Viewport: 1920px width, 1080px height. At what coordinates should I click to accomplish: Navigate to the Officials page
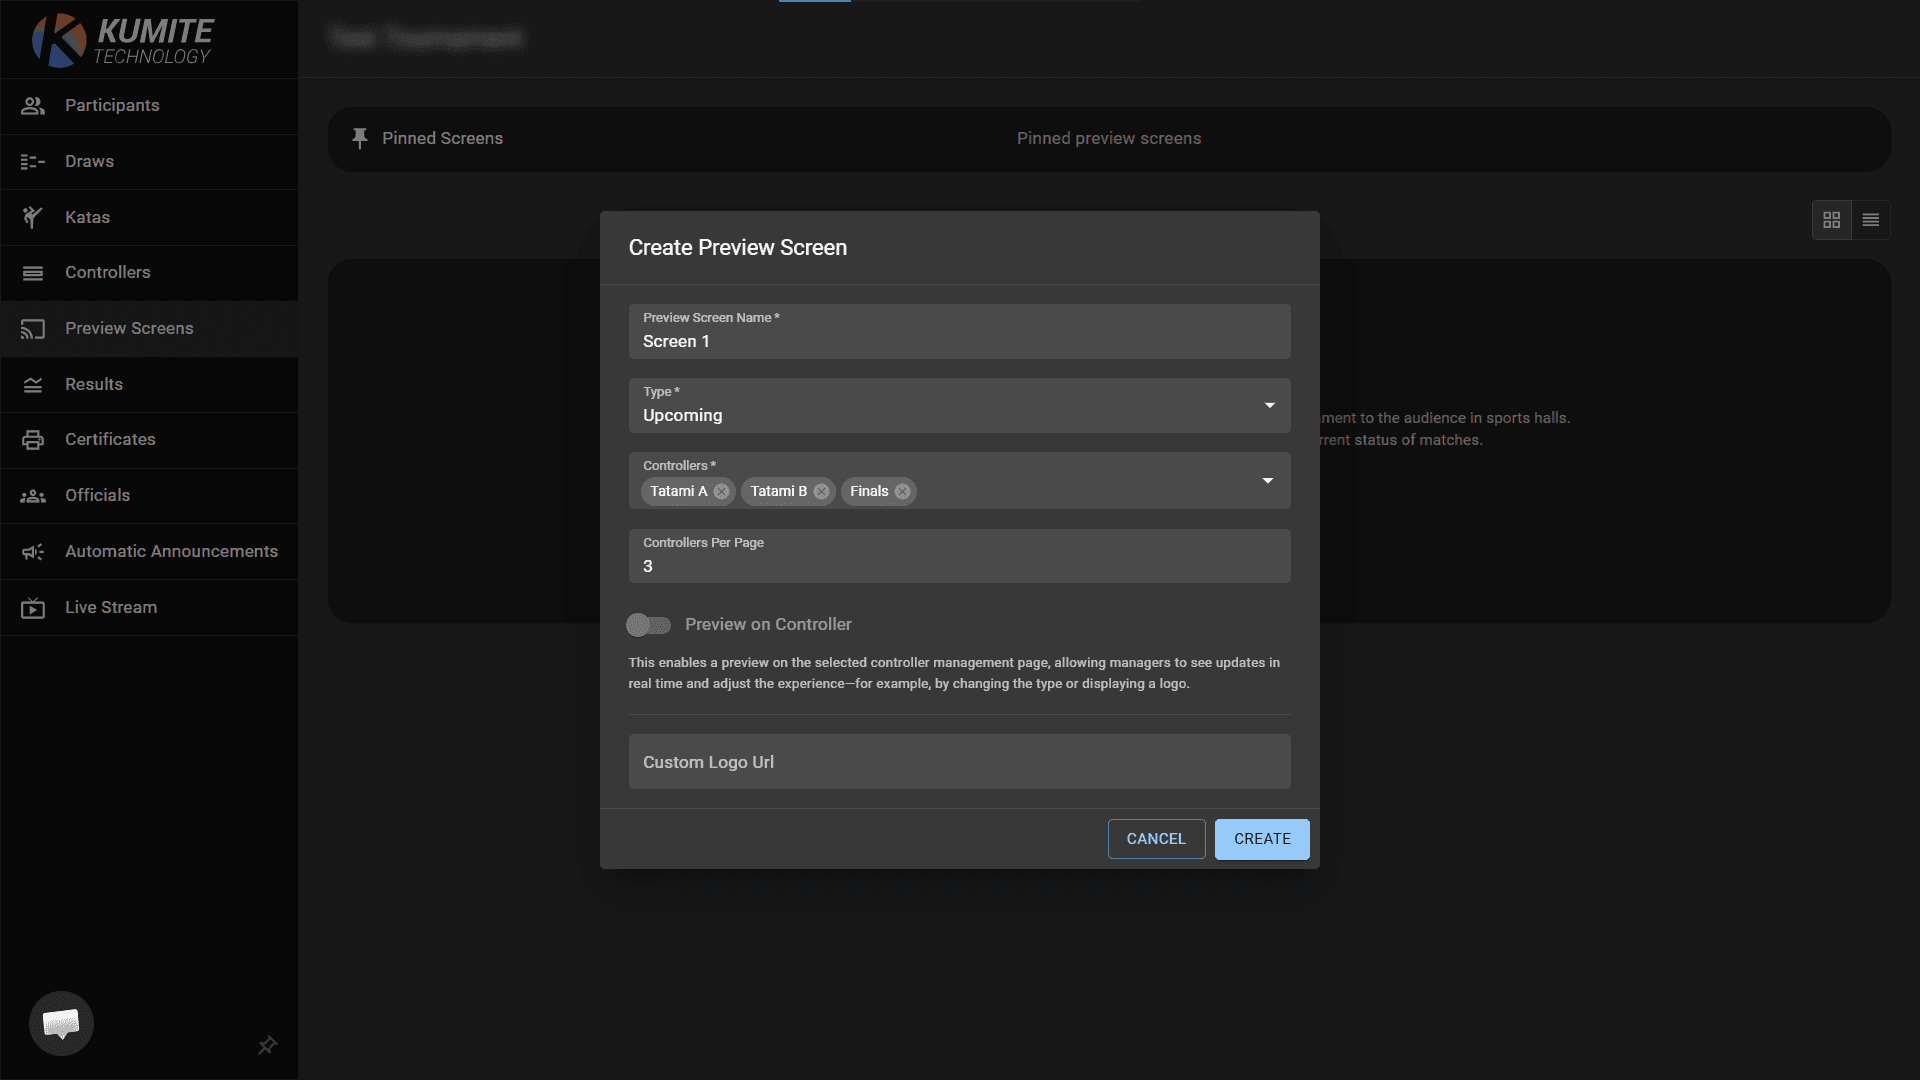coord(97,495)
